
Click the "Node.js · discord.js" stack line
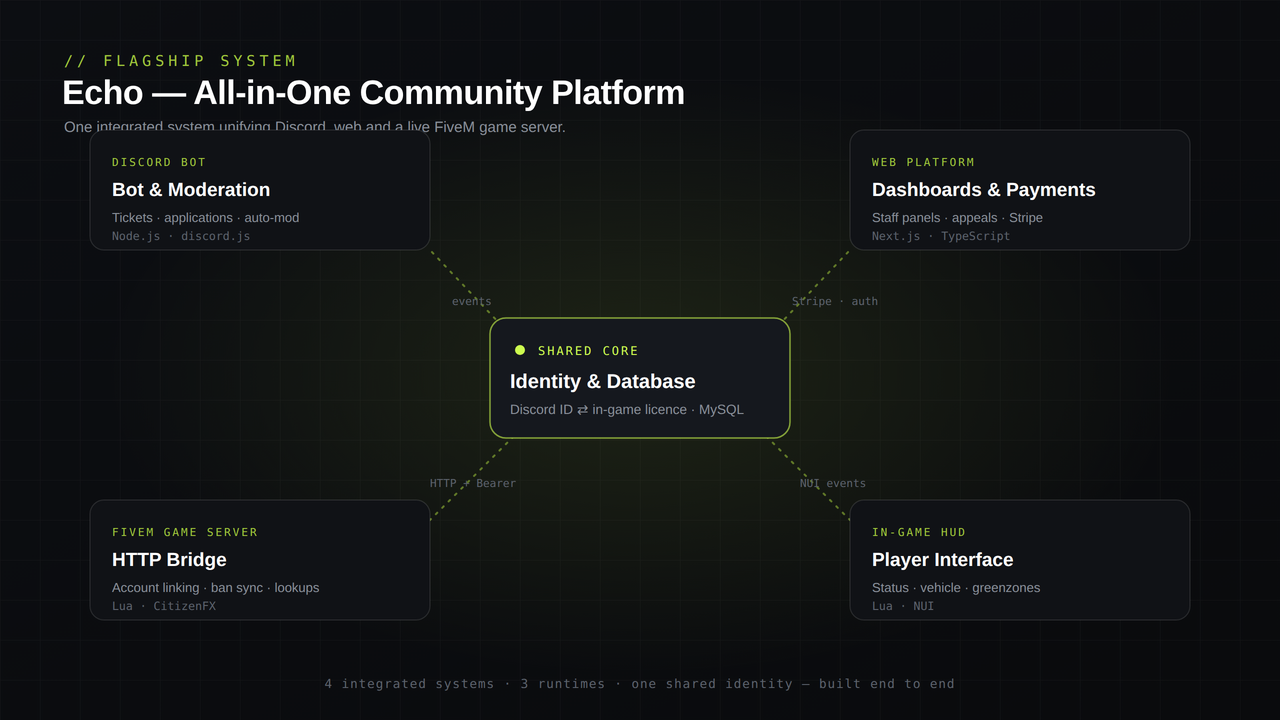click(x=181, y=237)
